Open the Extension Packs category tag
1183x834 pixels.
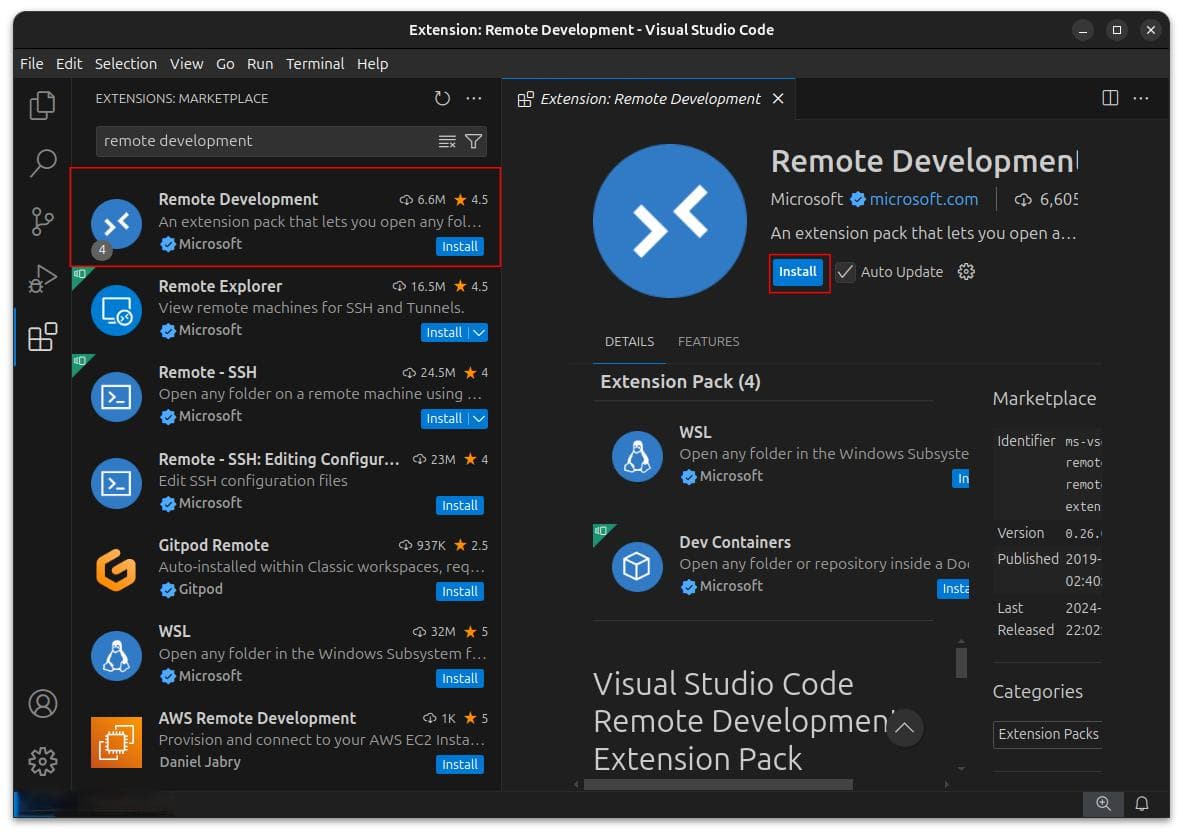pos(1048,734)
